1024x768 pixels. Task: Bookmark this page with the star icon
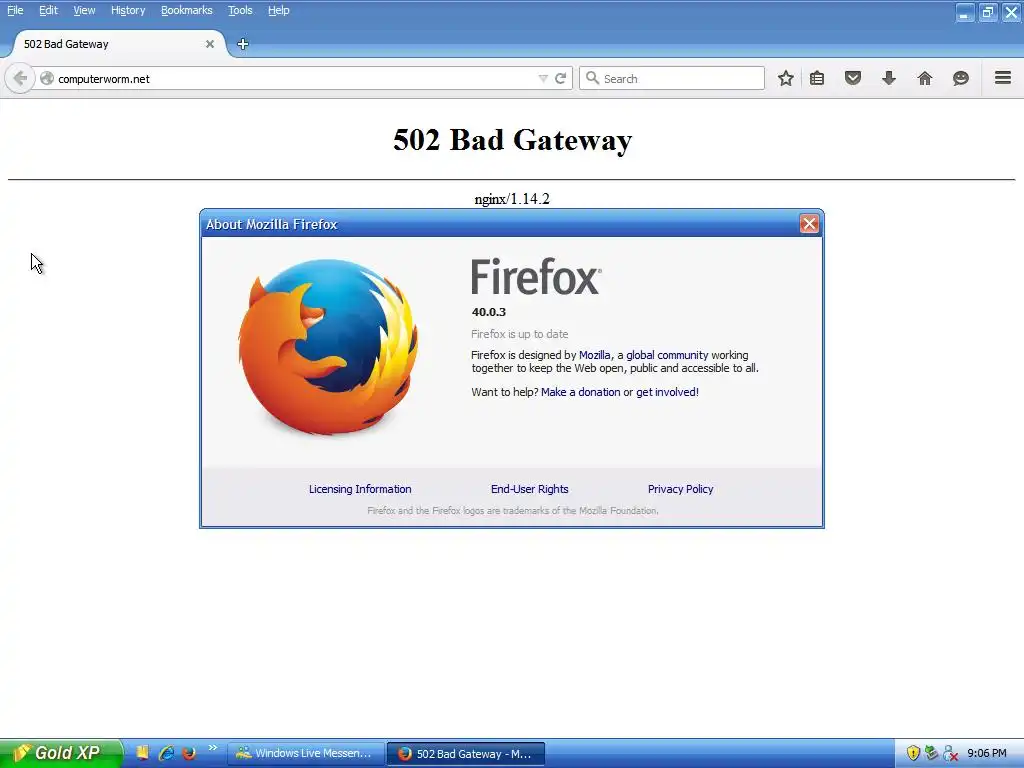786,78
